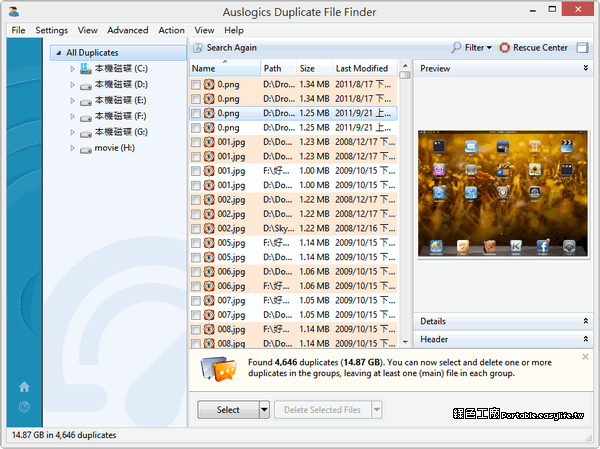The width and height of the screenshot is (600, 449).
Task: Sort by Name column header
Action: (x=225, y=68)
